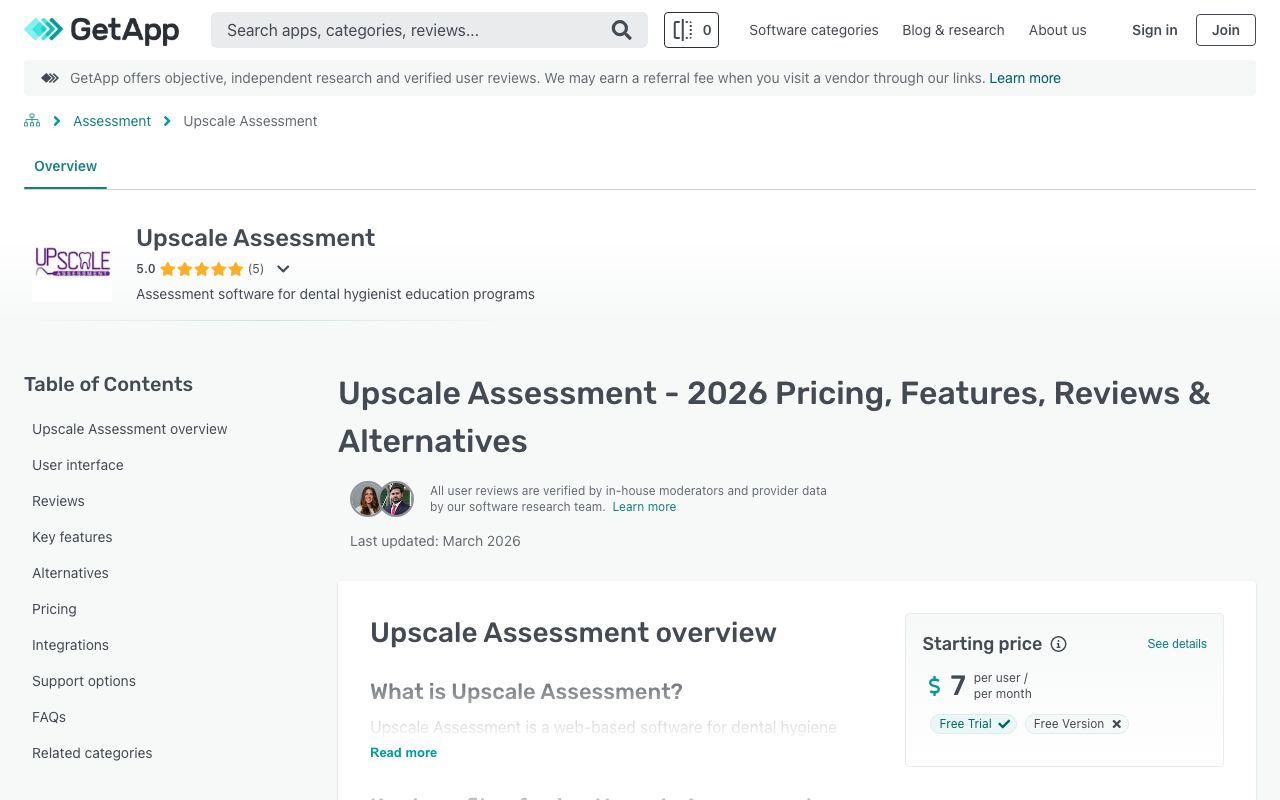Click the Upscale Assessment product logo
Image resolution: width=1280 pixels, height=800 pixels.
click(72, 262)
